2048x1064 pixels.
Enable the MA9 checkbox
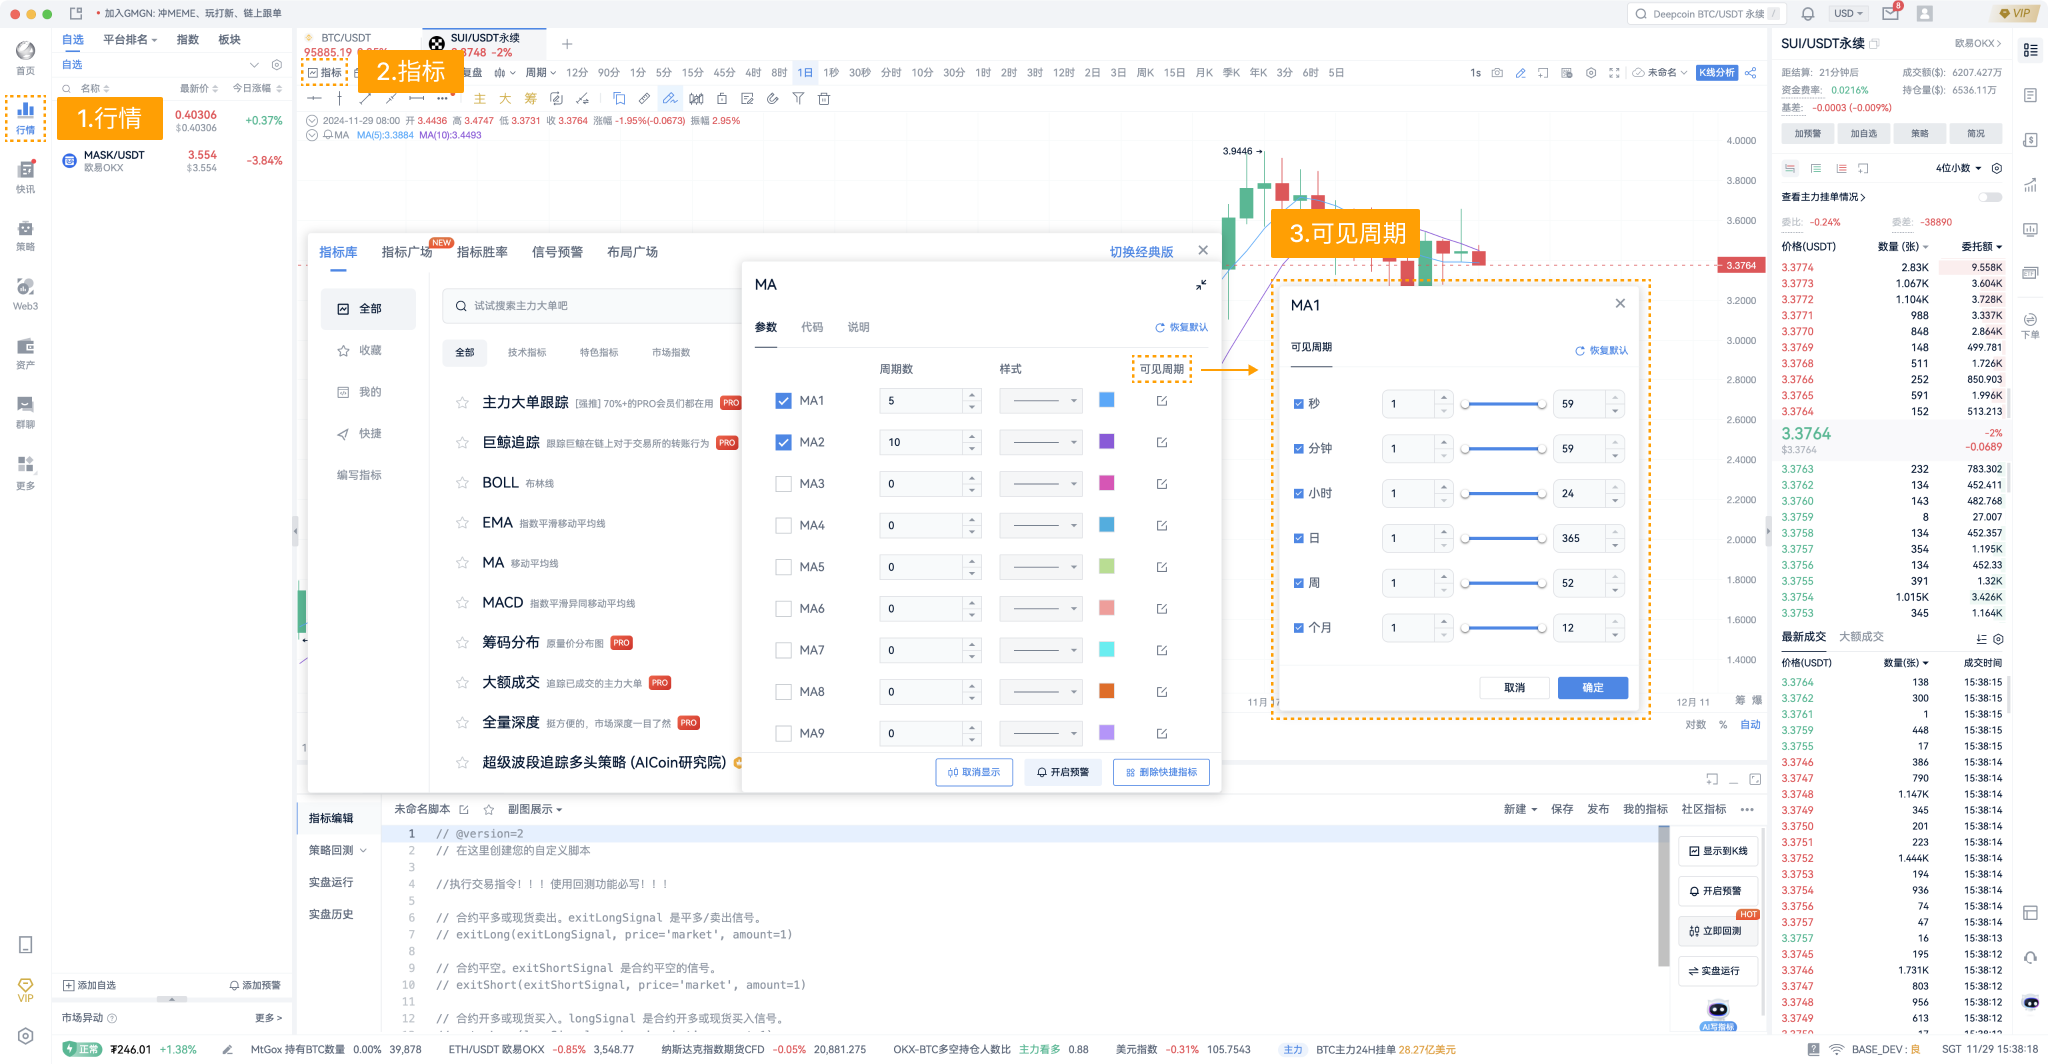click(783, 733)
